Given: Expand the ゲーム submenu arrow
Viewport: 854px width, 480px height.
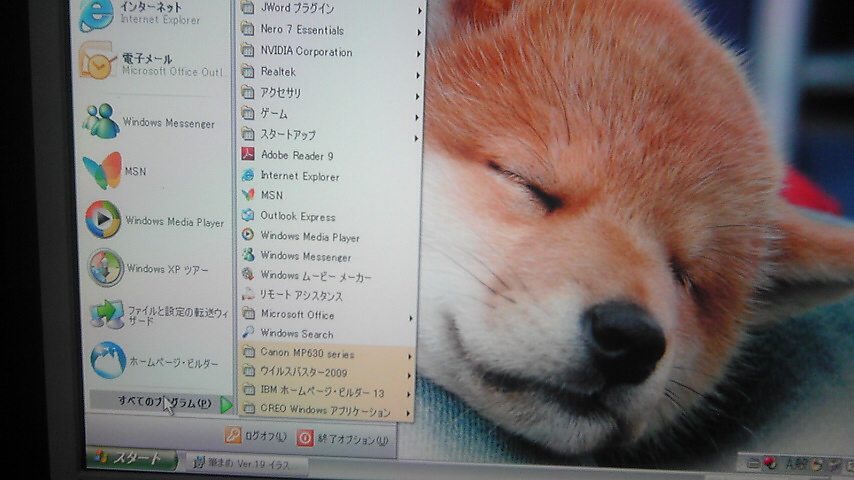Looking at the screenshot, I should click(x=417, y=118).
